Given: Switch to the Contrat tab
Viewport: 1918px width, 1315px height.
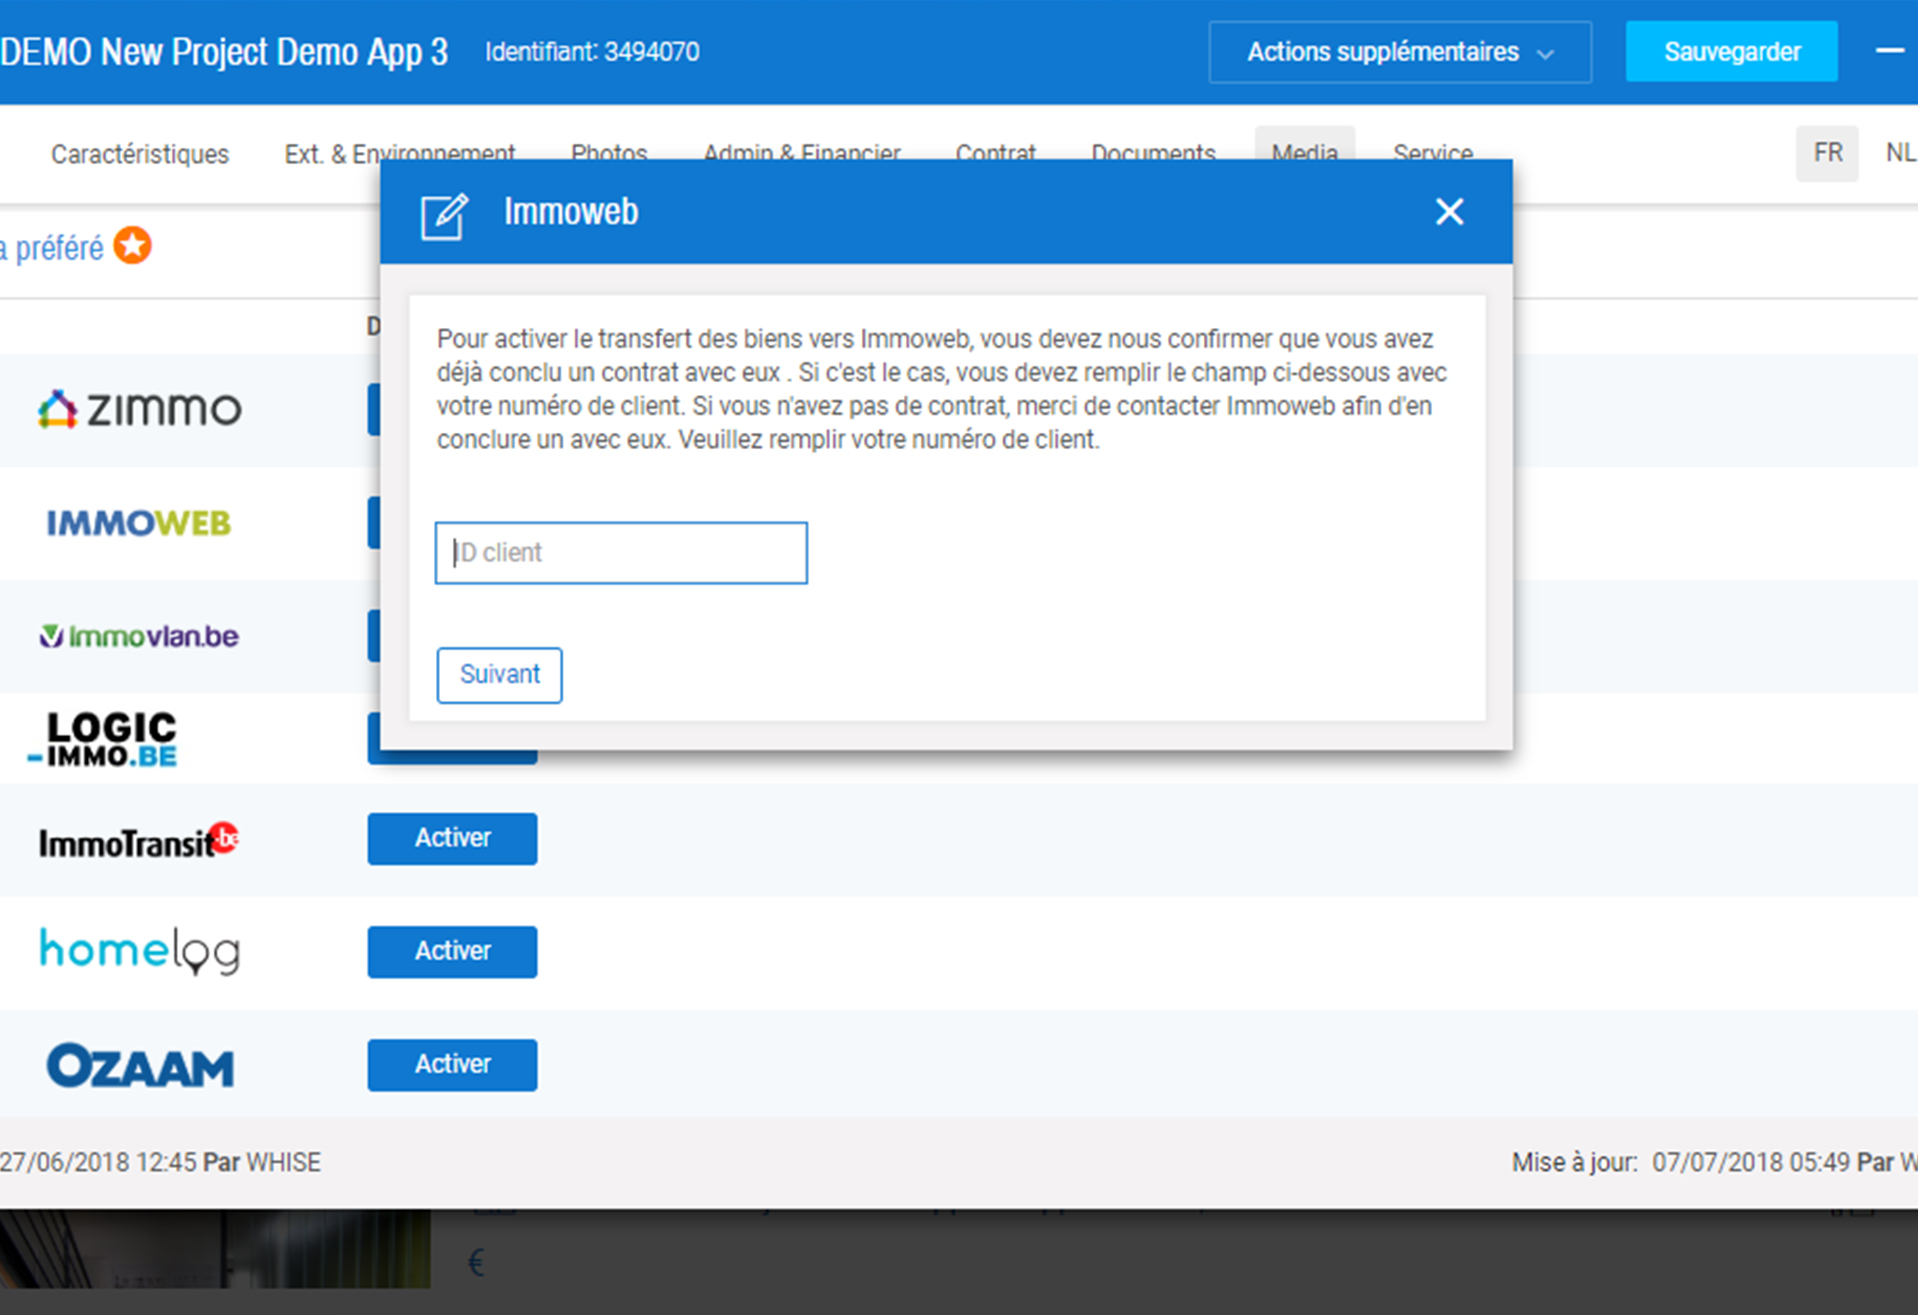Looking at the screenshot, I should click(x=995, y=153).
